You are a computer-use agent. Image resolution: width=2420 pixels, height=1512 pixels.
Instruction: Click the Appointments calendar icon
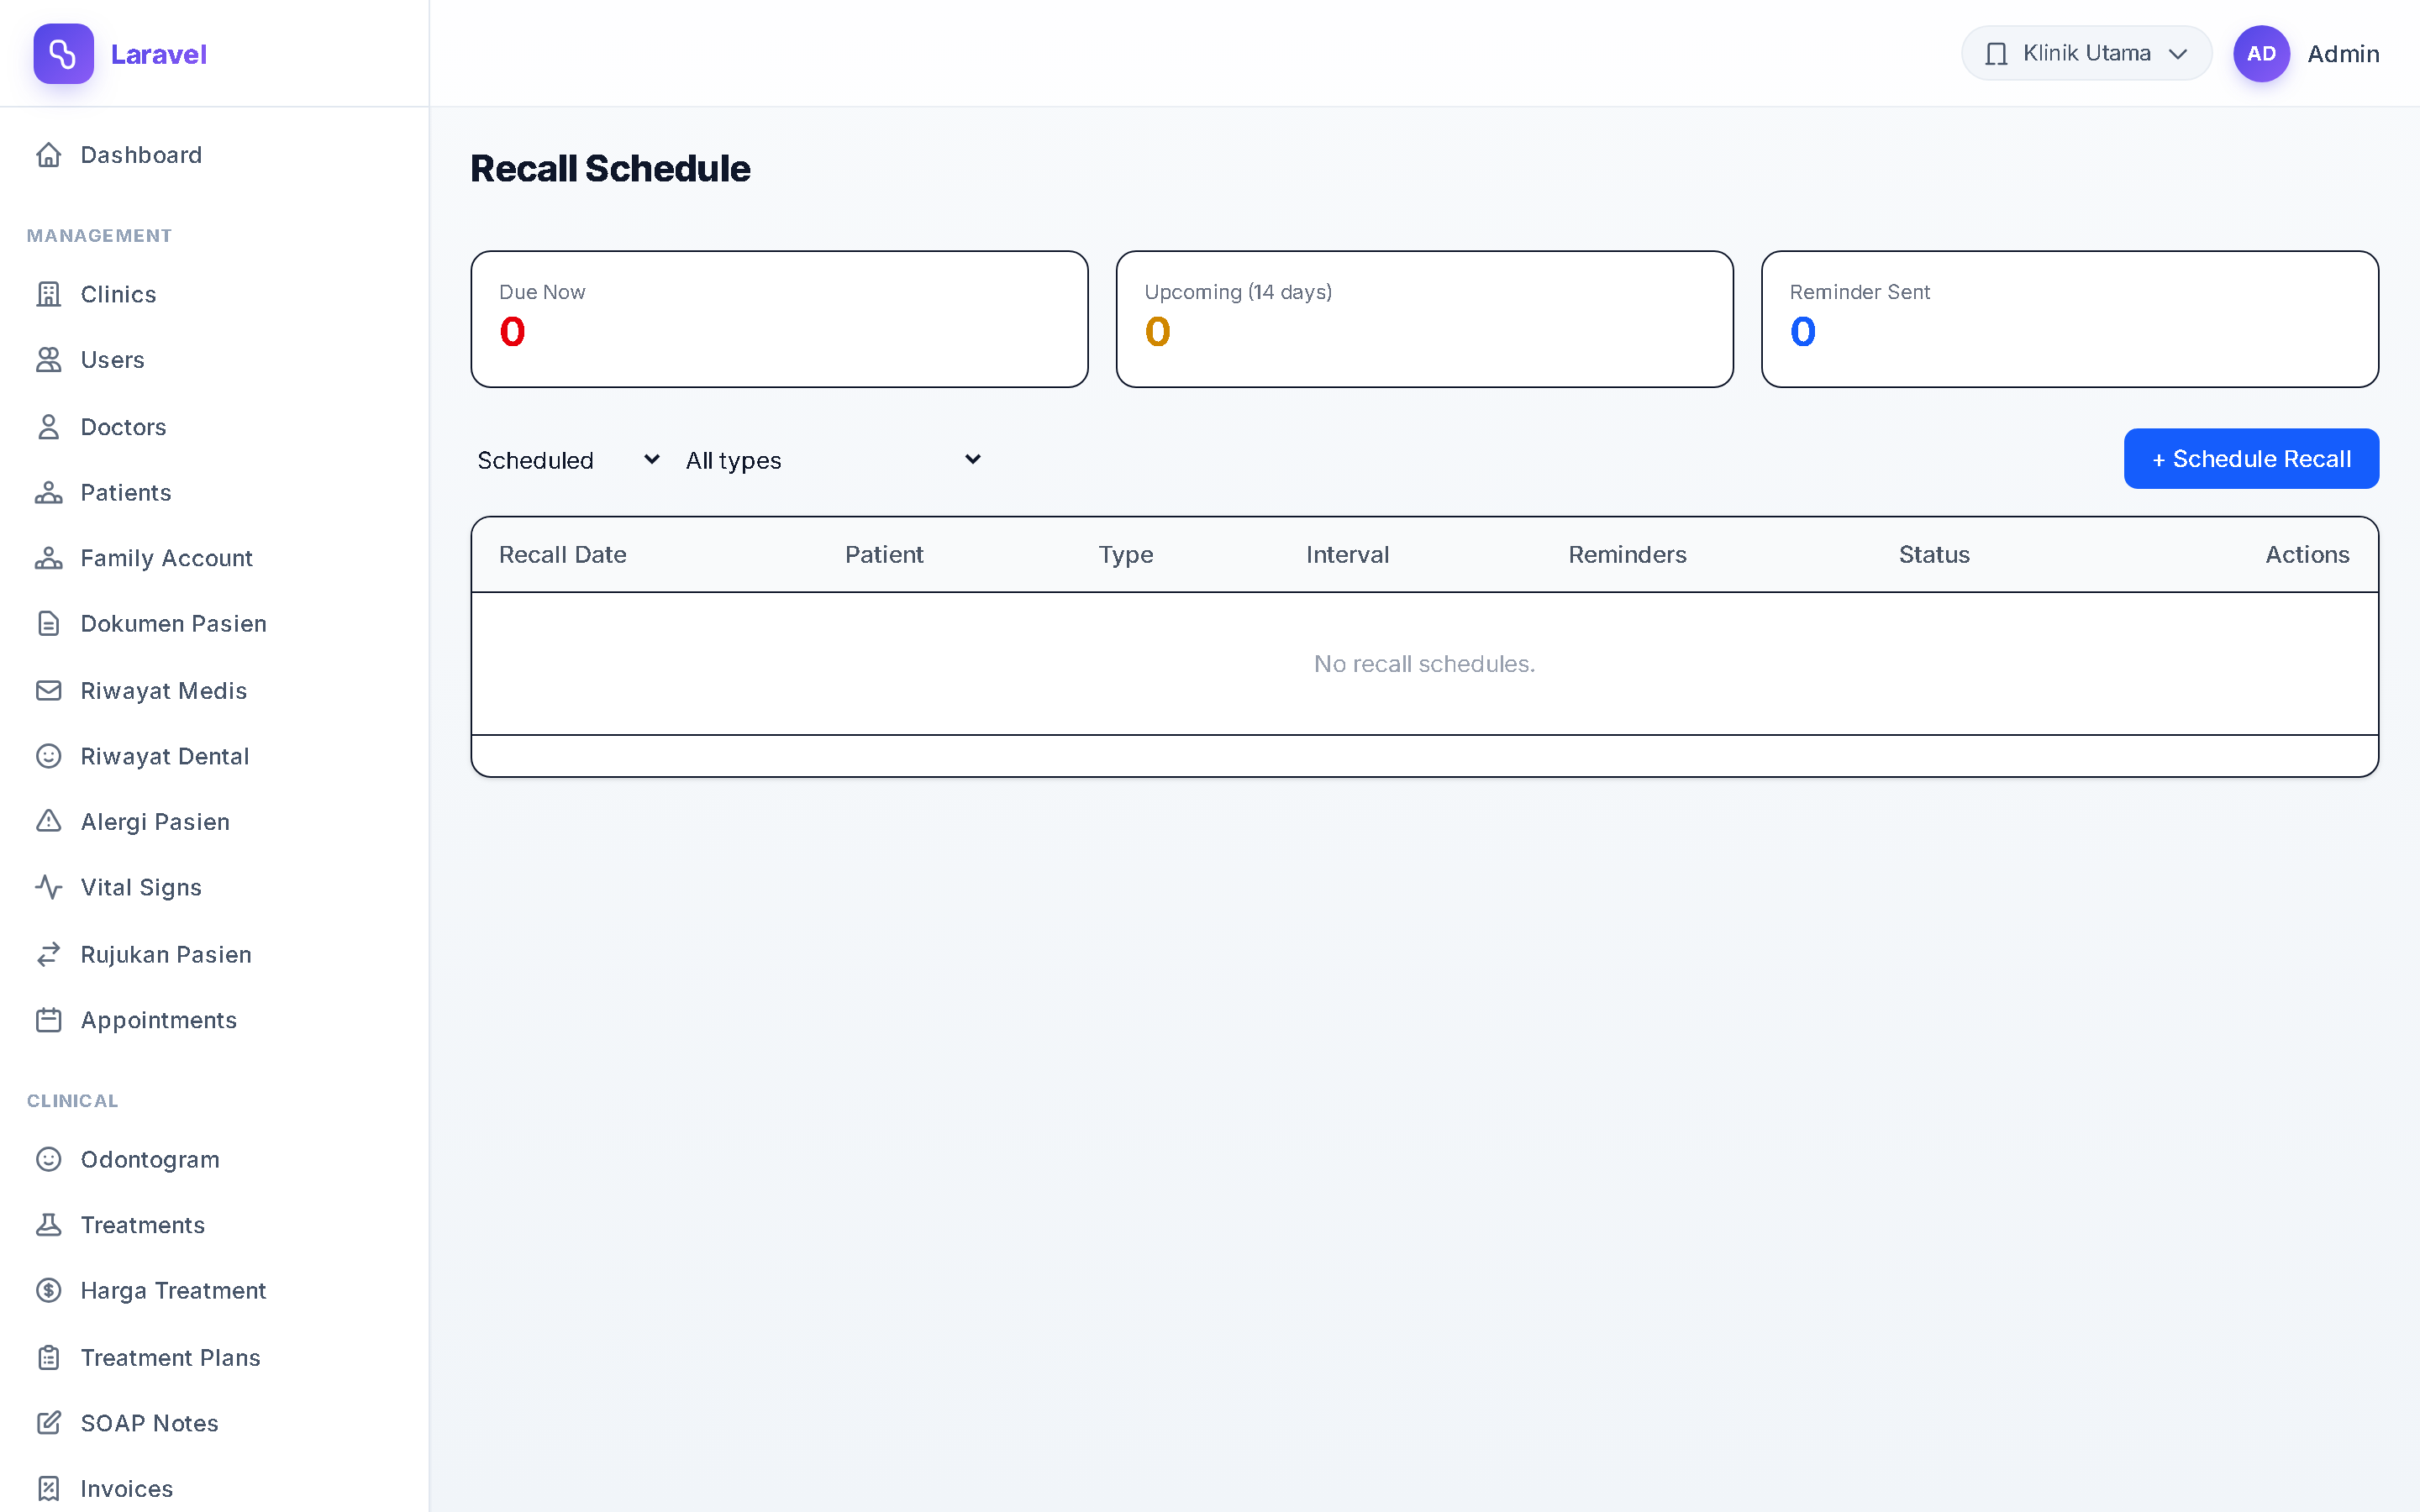49,1020
